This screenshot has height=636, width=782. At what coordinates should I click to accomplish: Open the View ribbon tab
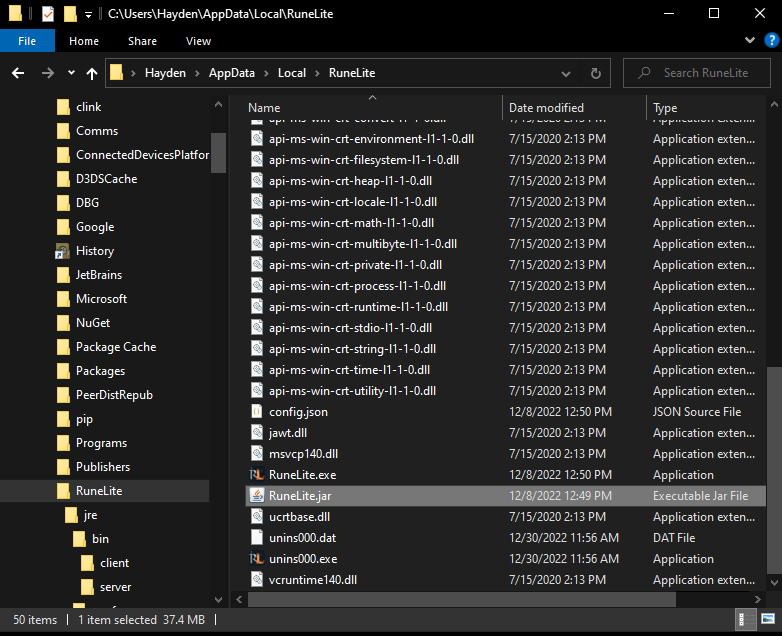click(198, 41)
